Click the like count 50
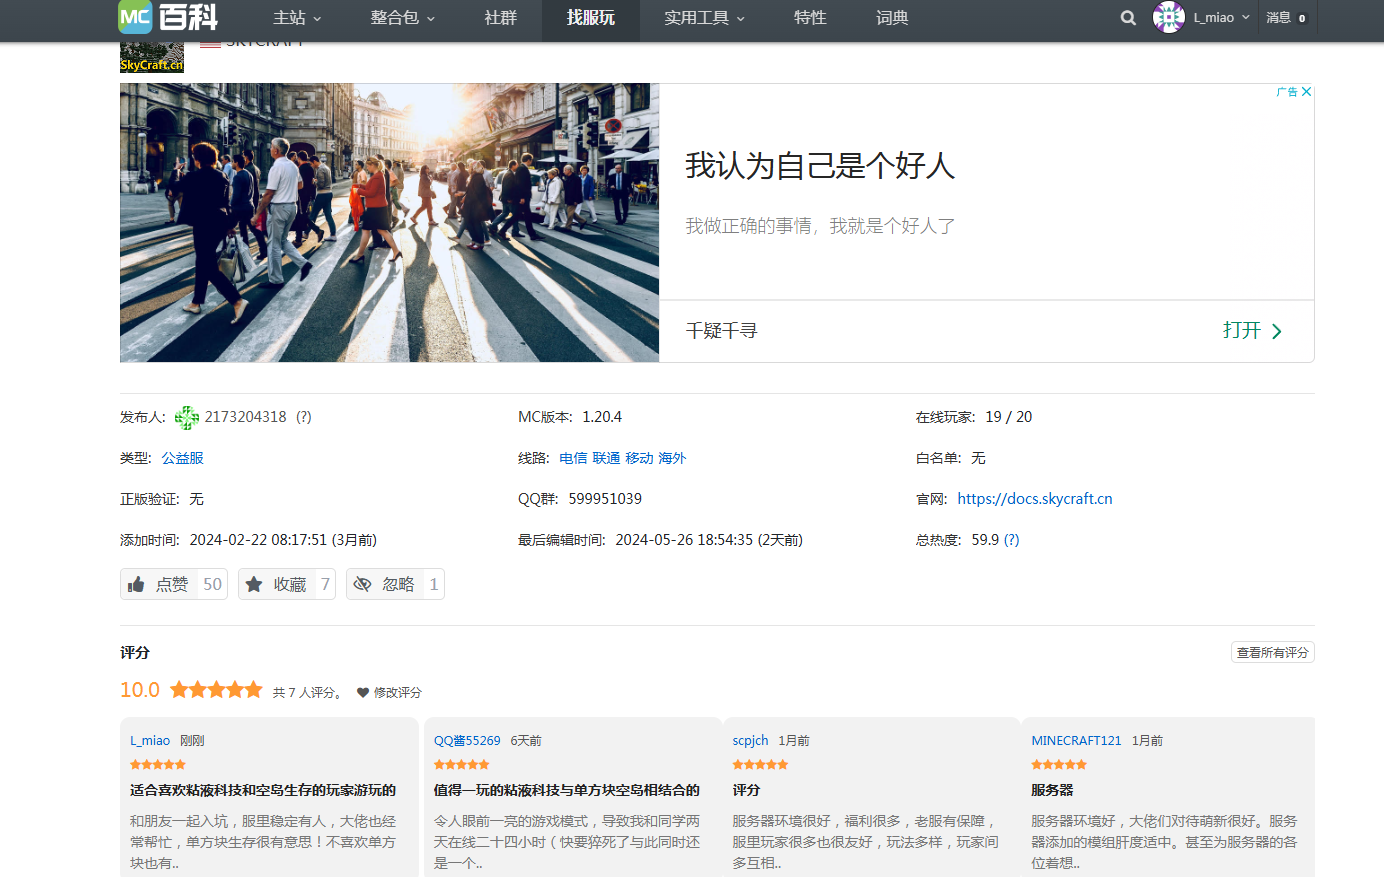Viewport: 1384px width, 884px height. [x=212, y=584]
